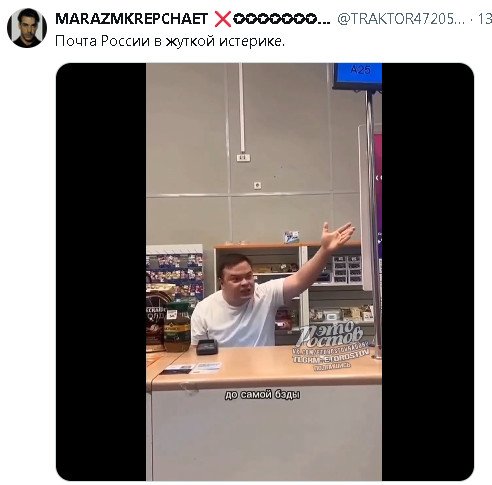
Task: Click the subtitle 'до самой бзды' in the video
Action: point(262,395)
